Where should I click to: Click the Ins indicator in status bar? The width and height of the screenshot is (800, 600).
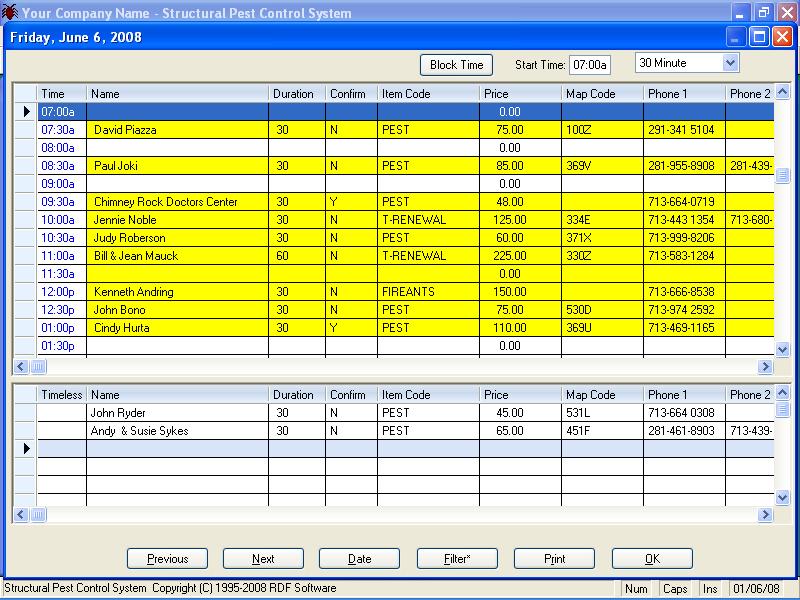[710, 589]
